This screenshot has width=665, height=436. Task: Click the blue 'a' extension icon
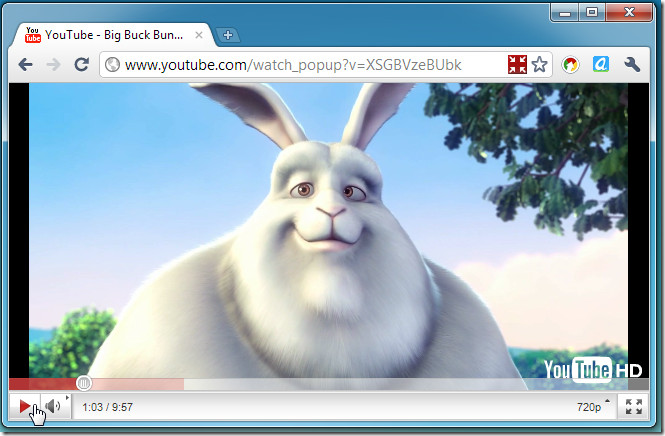[601, 64]
